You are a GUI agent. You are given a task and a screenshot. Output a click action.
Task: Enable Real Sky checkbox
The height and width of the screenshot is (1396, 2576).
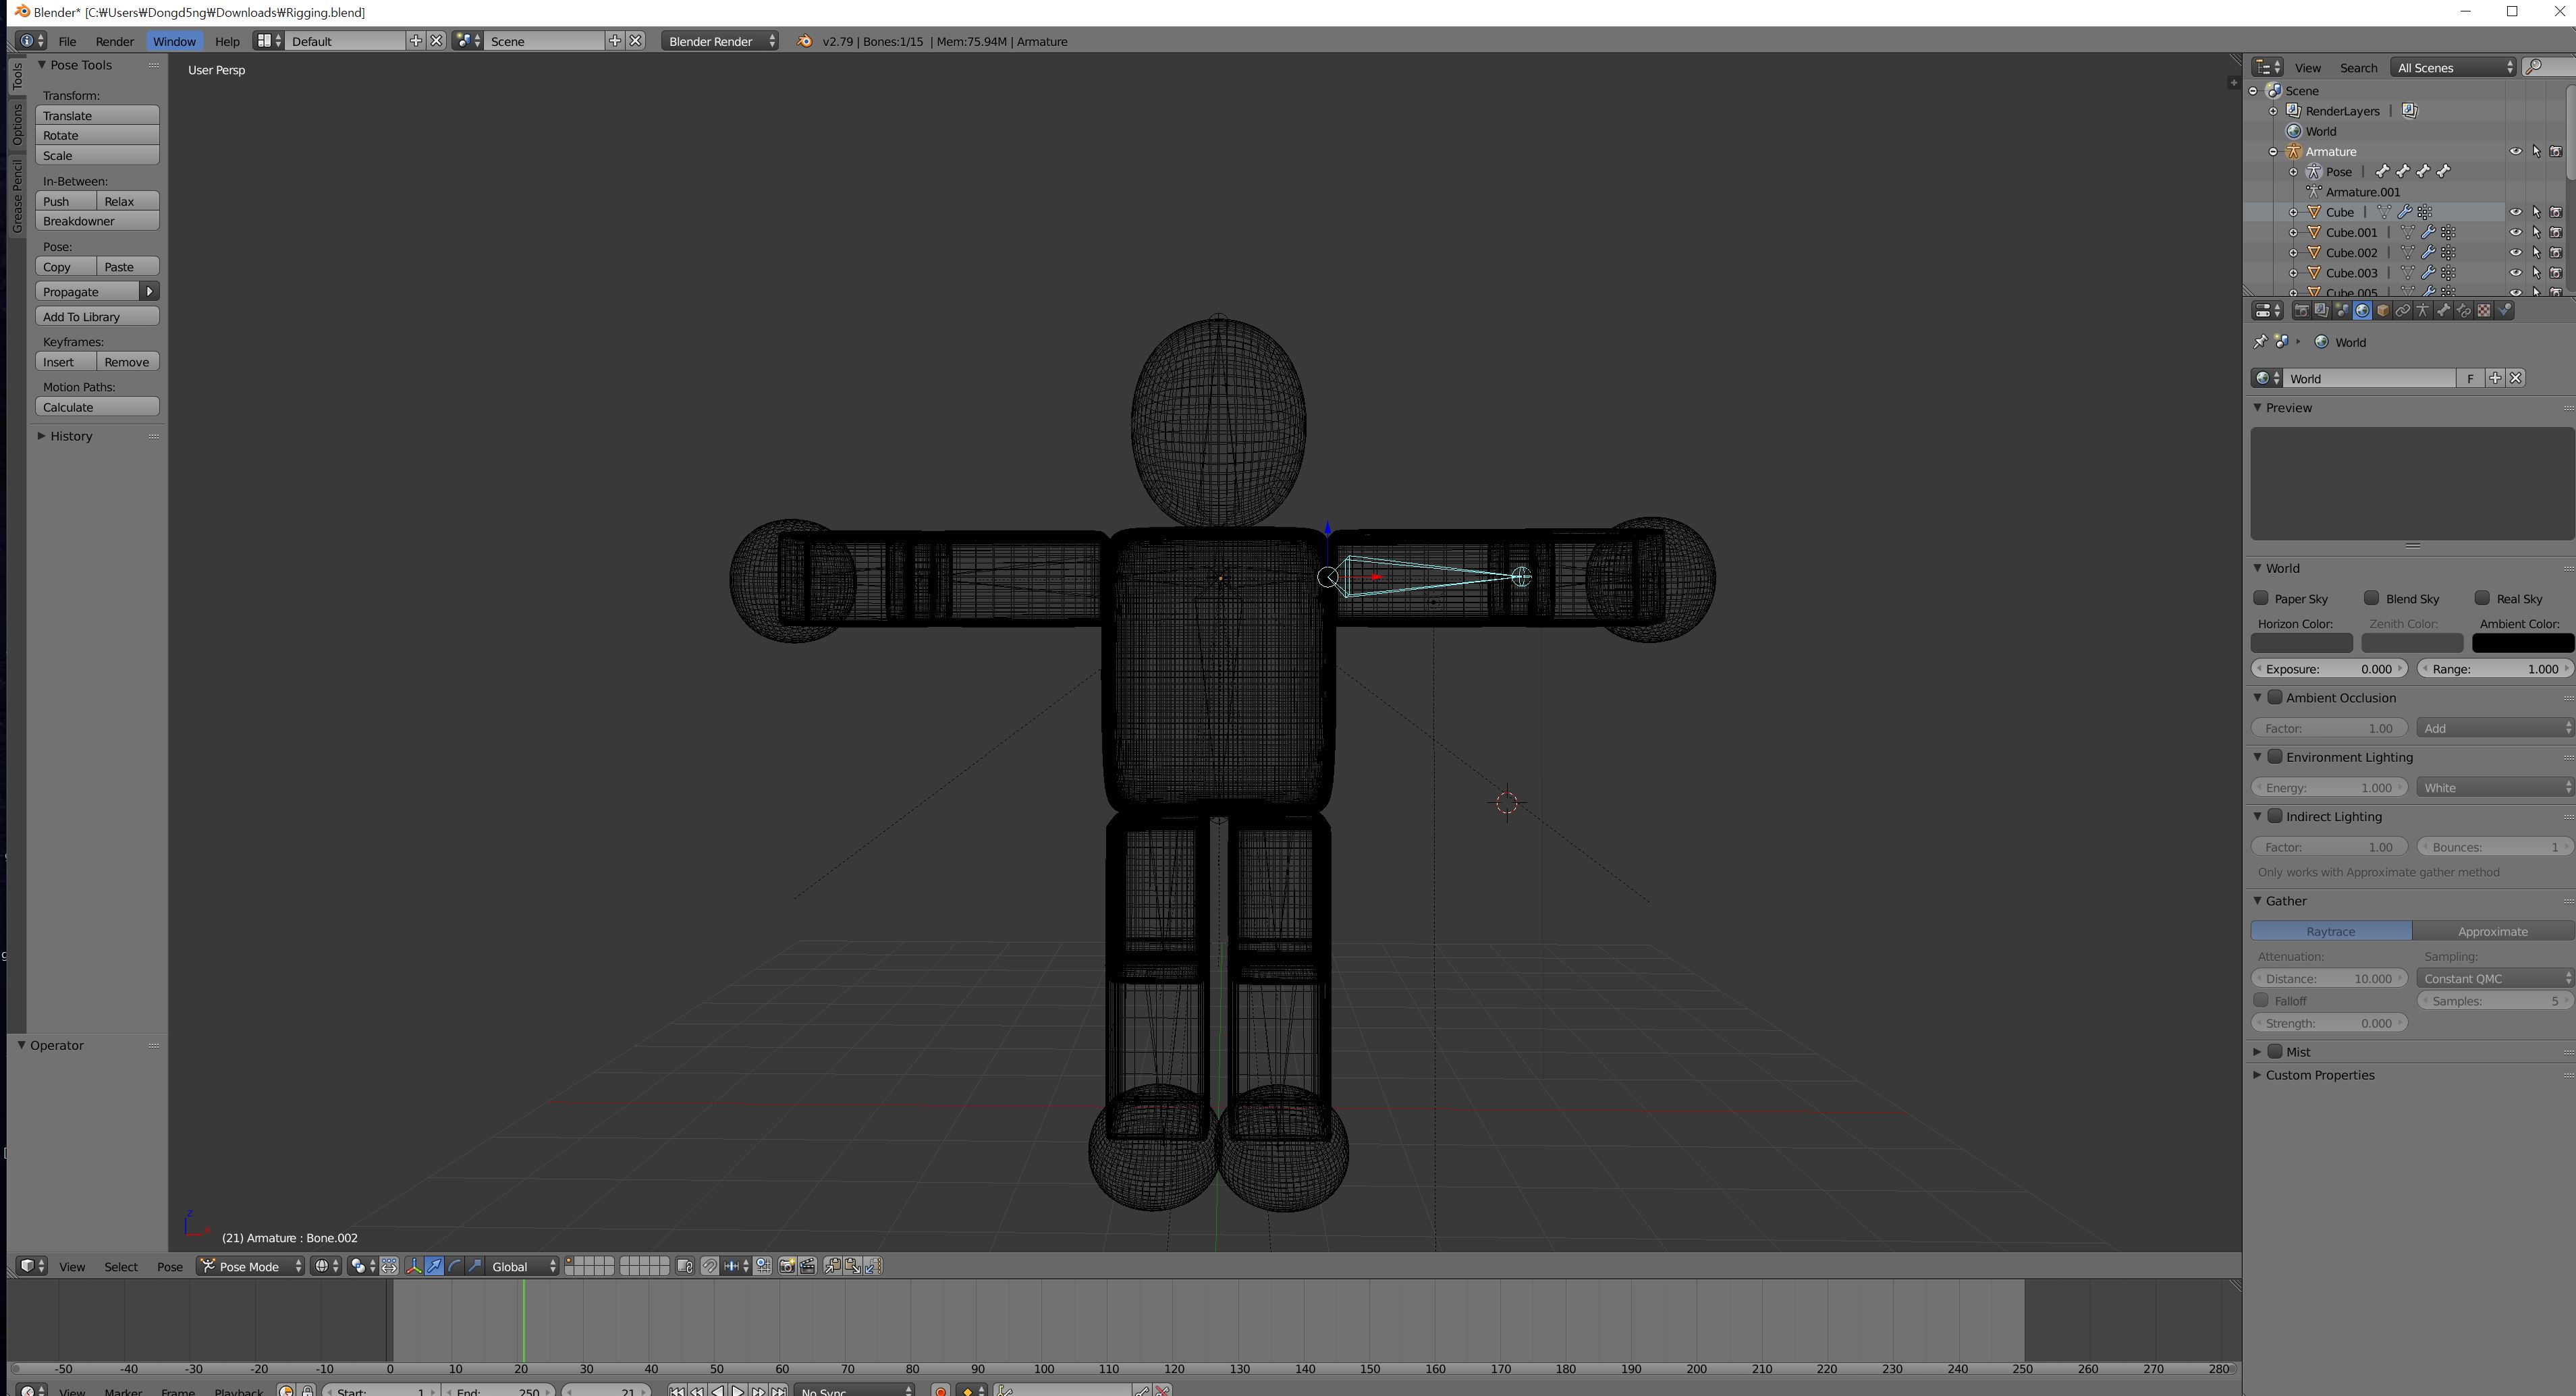click(x=2482, y=598)
